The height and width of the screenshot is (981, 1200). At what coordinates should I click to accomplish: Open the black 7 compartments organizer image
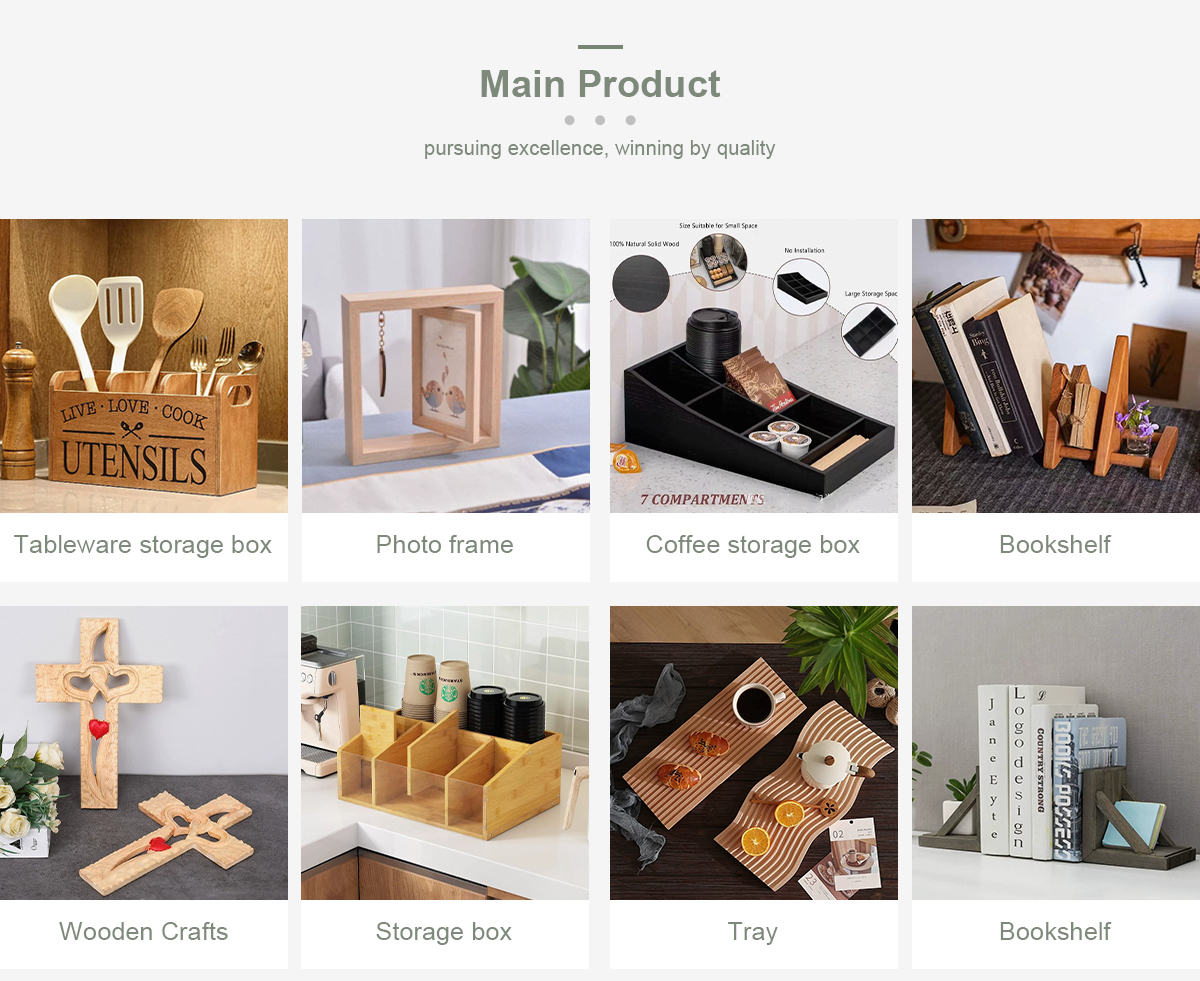click(x=754, y=366)
